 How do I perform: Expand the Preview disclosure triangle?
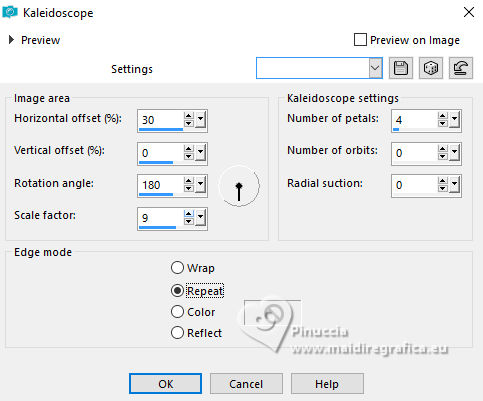(11, 40)
